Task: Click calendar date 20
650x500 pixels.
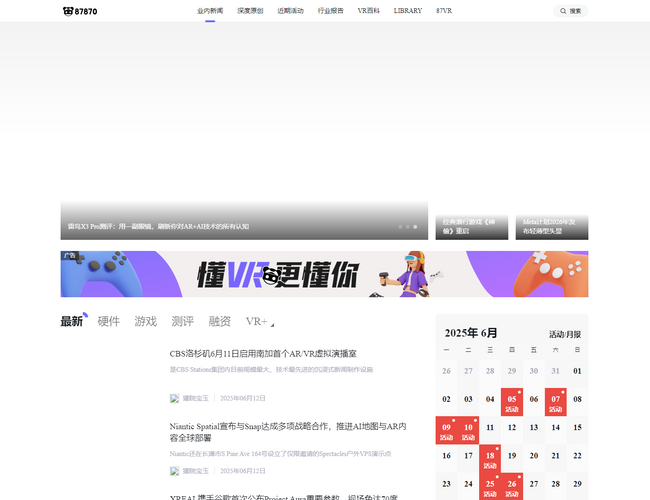Action: click(x=534, y=456)
